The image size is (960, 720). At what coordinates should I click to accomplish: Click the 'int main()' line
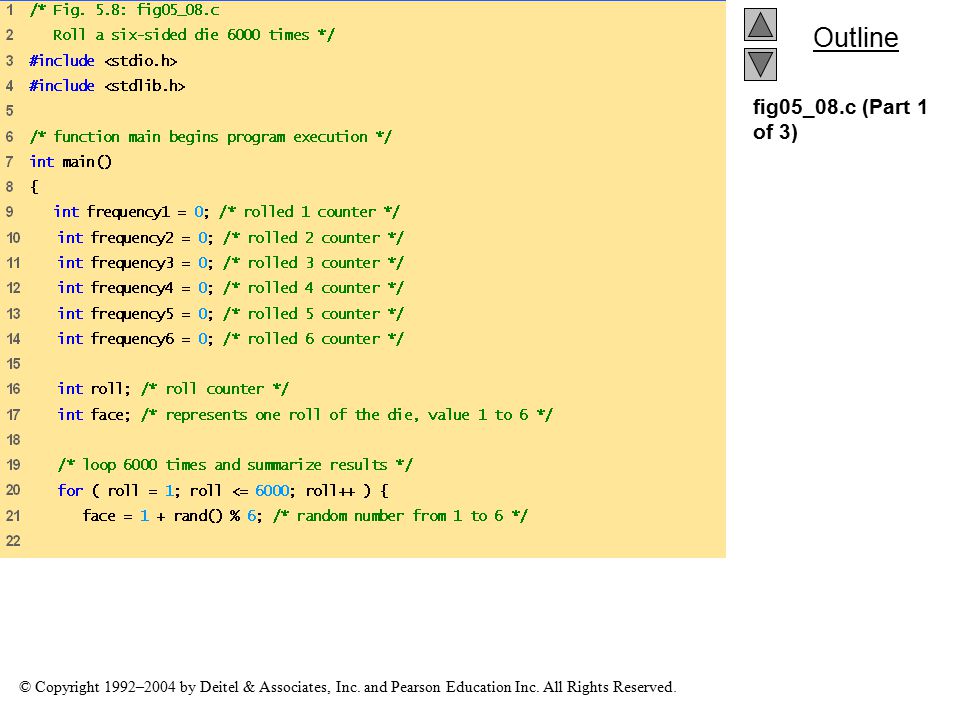click(70, 162)
